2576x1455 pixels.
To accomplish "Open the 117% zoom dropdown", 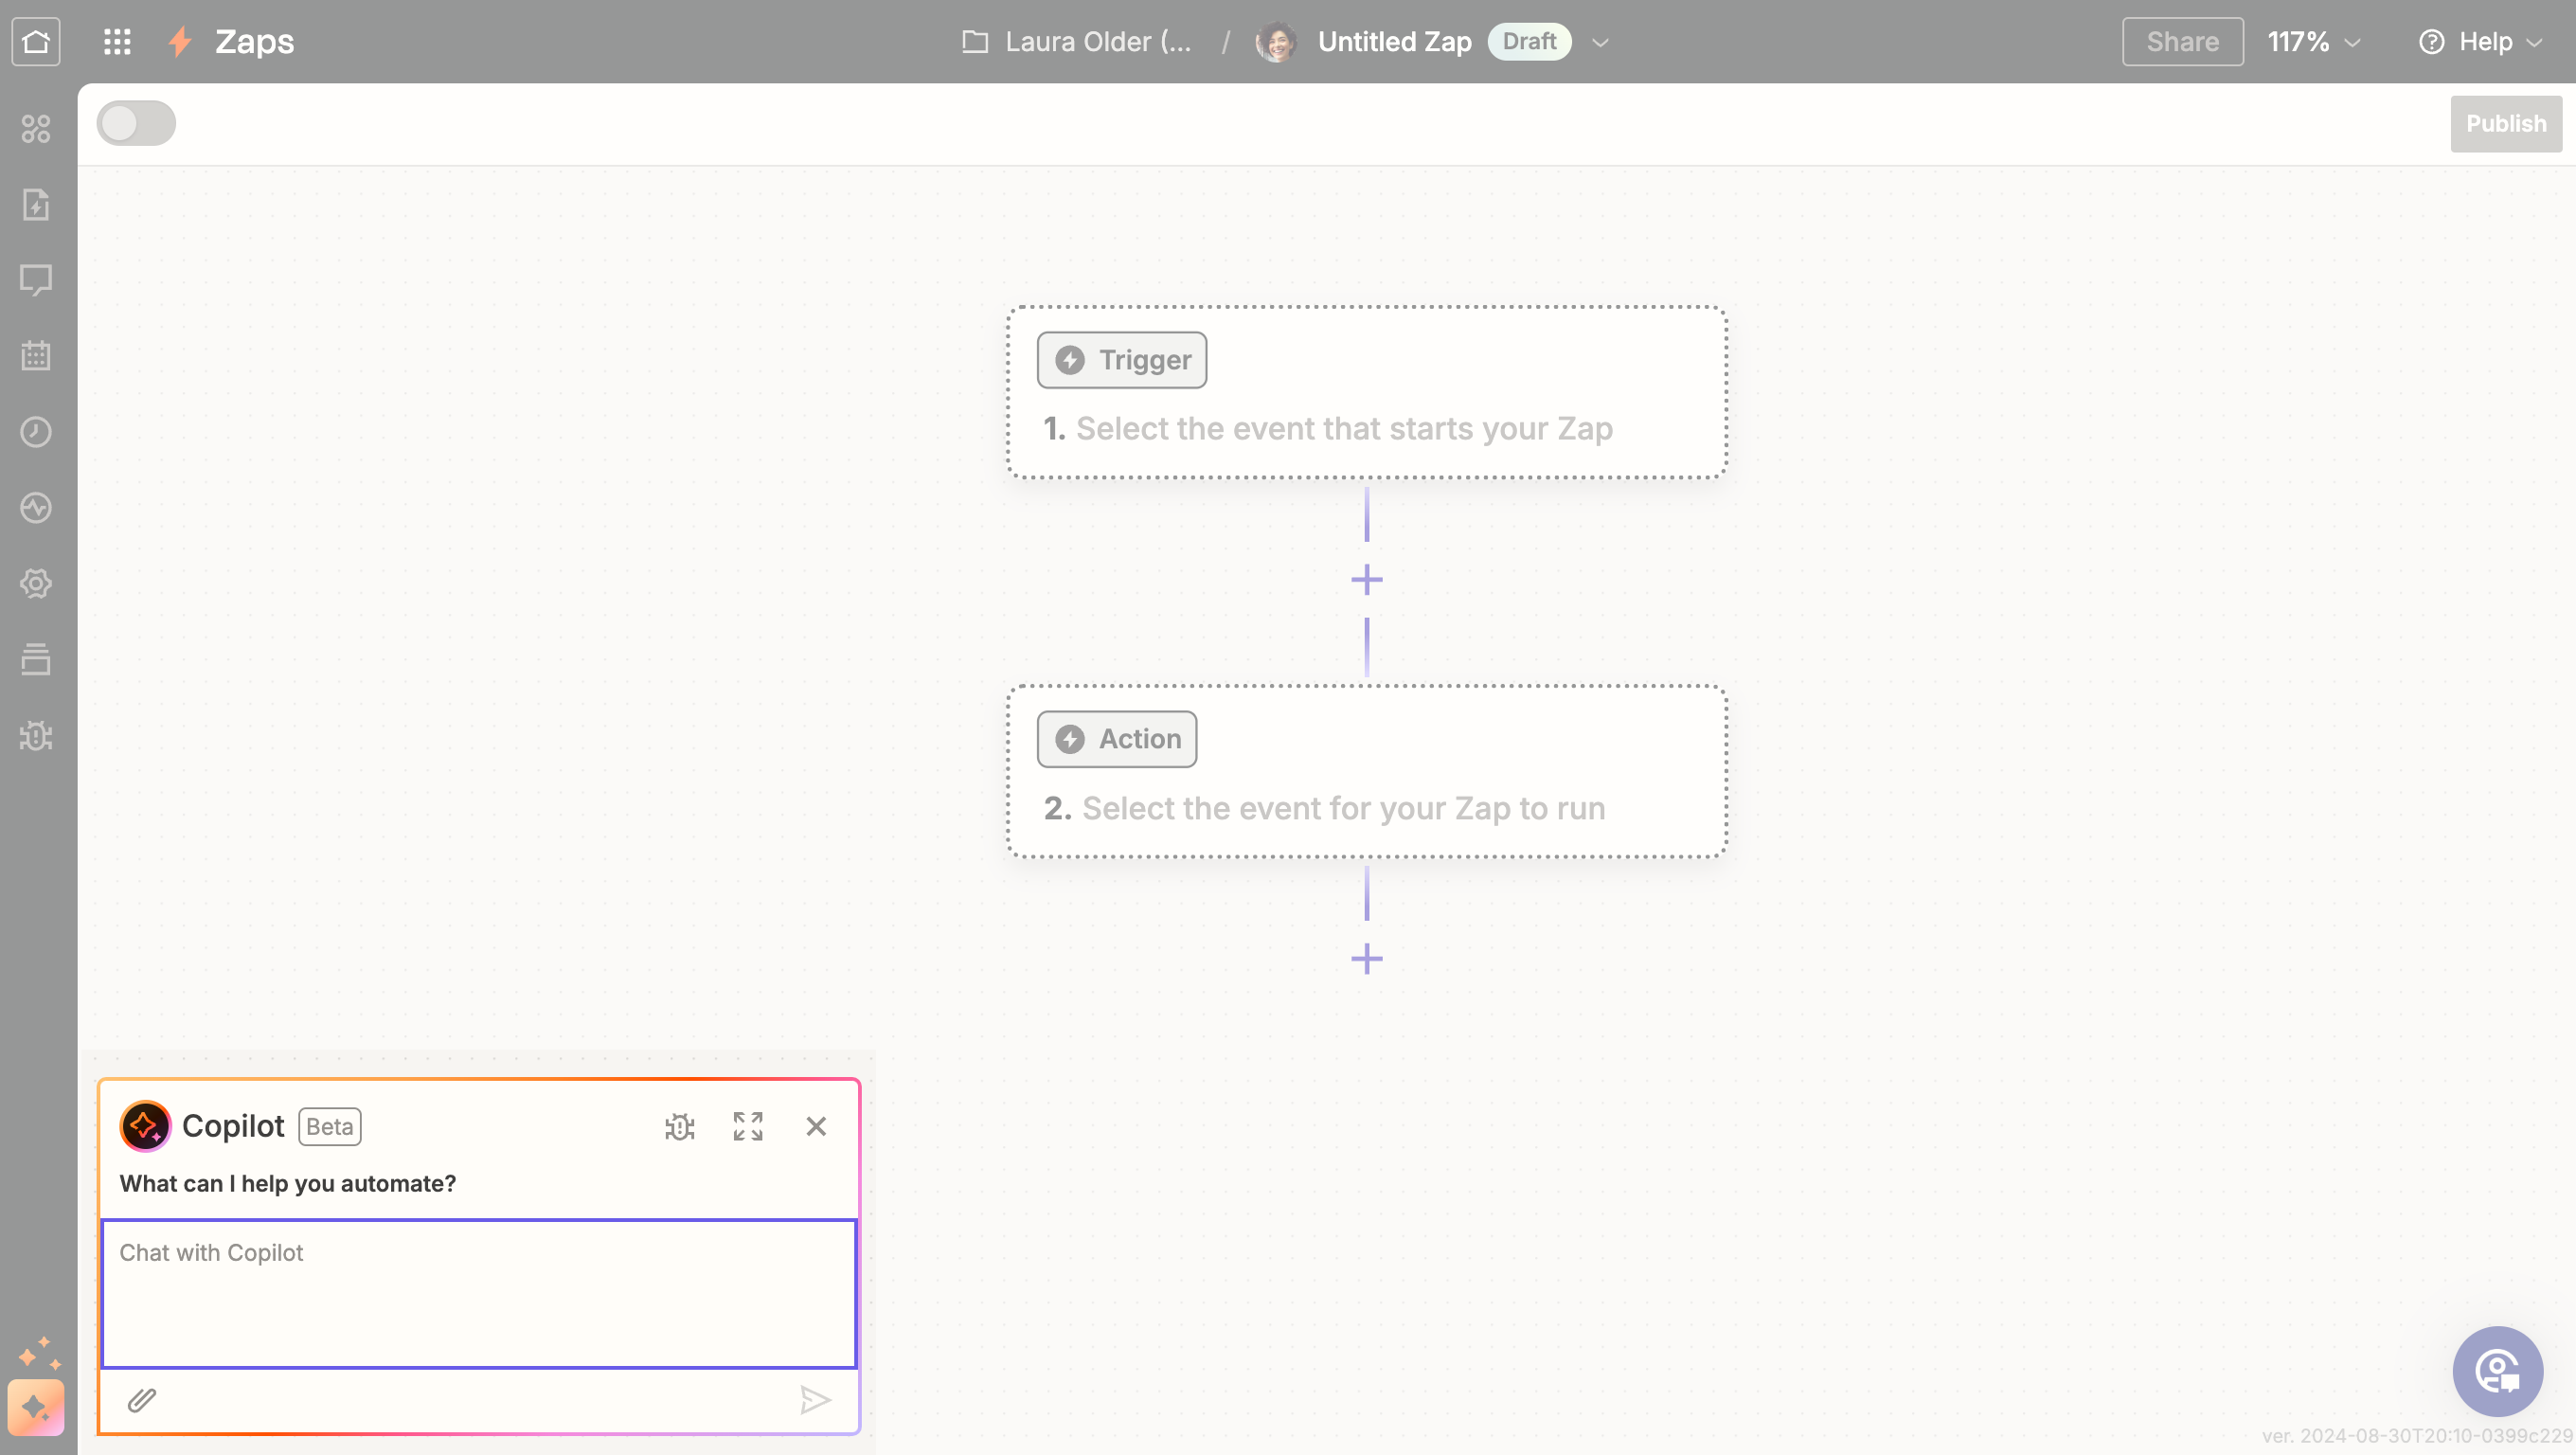I will coord(2313,41).
